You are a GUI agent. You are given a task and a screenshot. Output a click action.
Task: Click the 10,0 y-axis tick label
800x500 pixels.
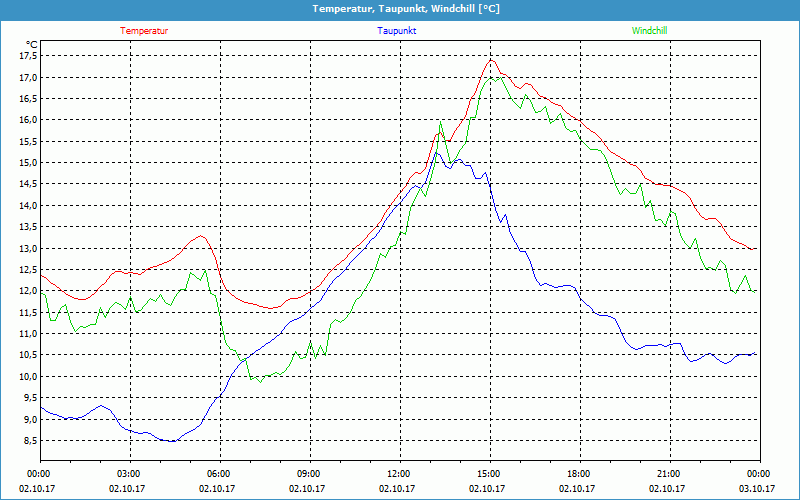(x=28, y=377)
